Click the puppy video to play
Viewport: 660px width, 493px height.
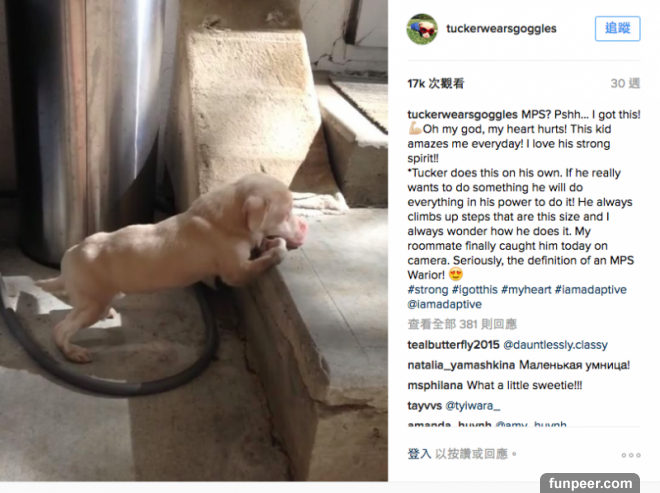(x=194, y=240)
